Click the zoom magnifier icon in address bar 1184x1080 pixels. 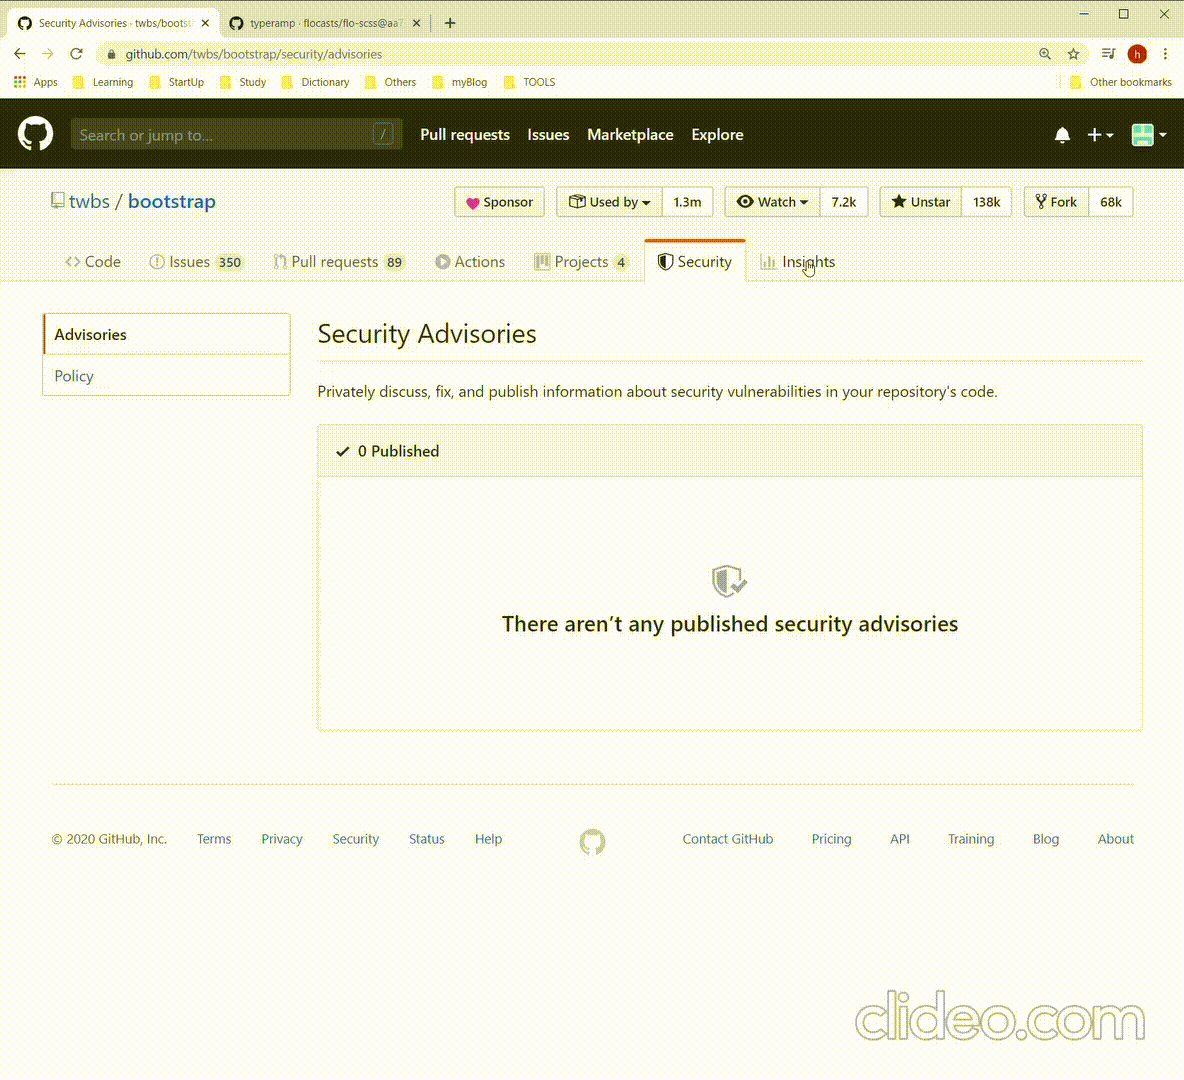point(1044,54)
